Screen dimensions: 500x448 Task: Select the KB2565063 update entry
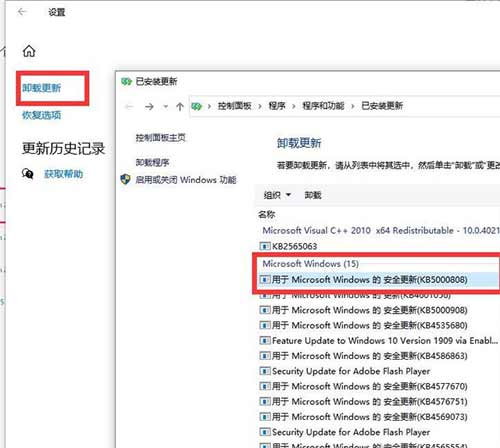click(294, 246)
